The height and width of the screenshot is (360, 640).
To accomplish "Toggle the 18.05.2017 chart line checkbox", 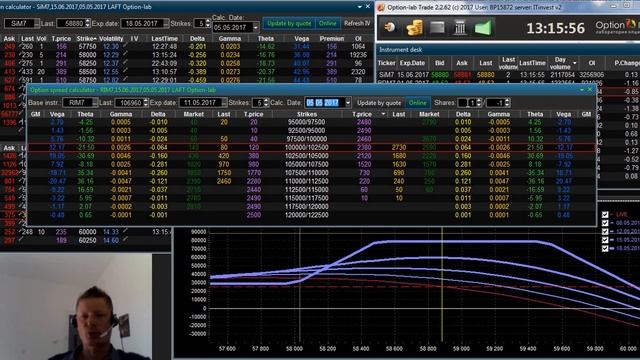I will click(x=605, y=248).
